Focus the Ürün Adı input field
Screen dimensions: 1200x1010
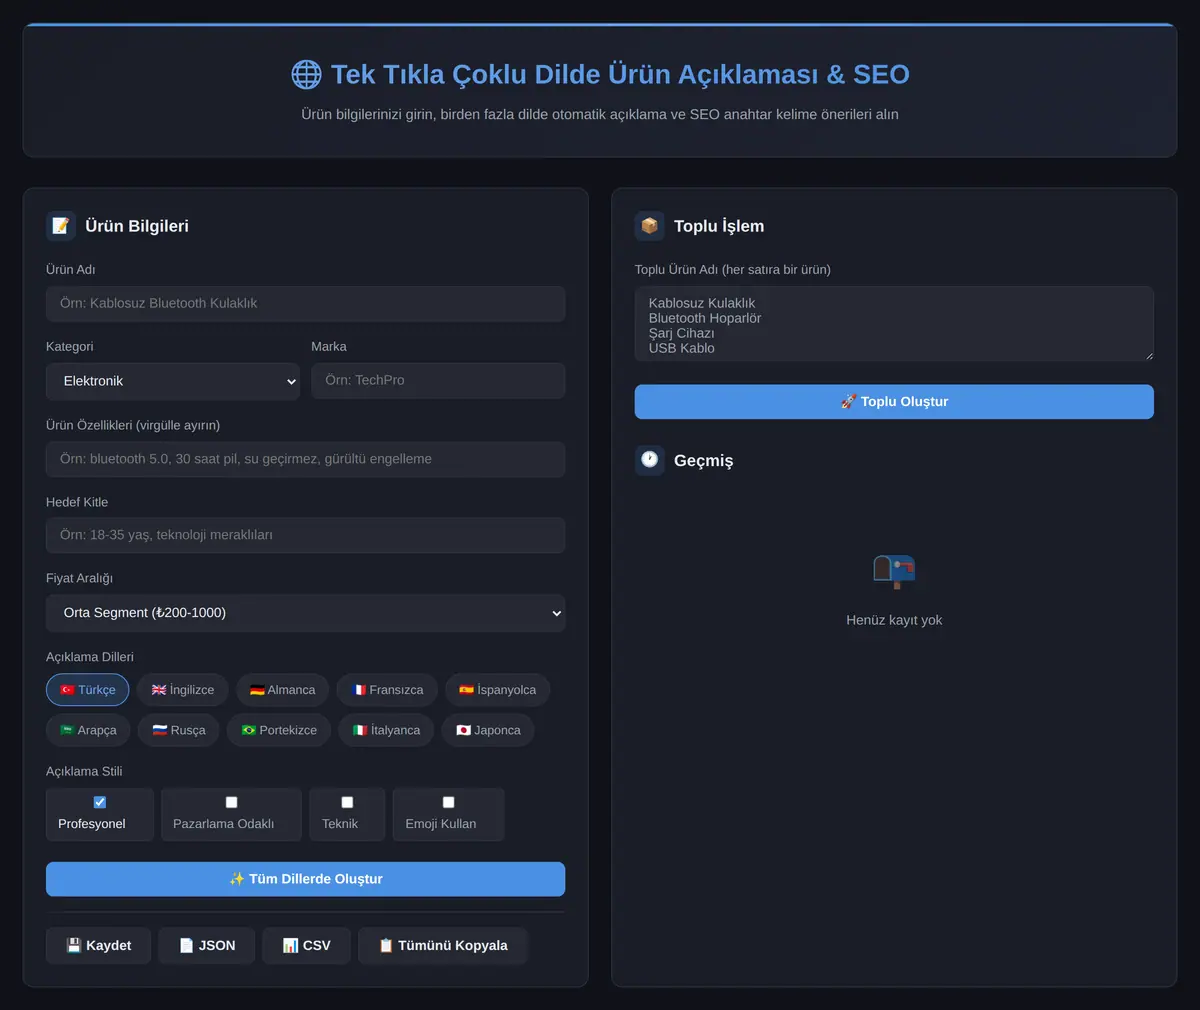pyautogui.click(x=306, y=304)
